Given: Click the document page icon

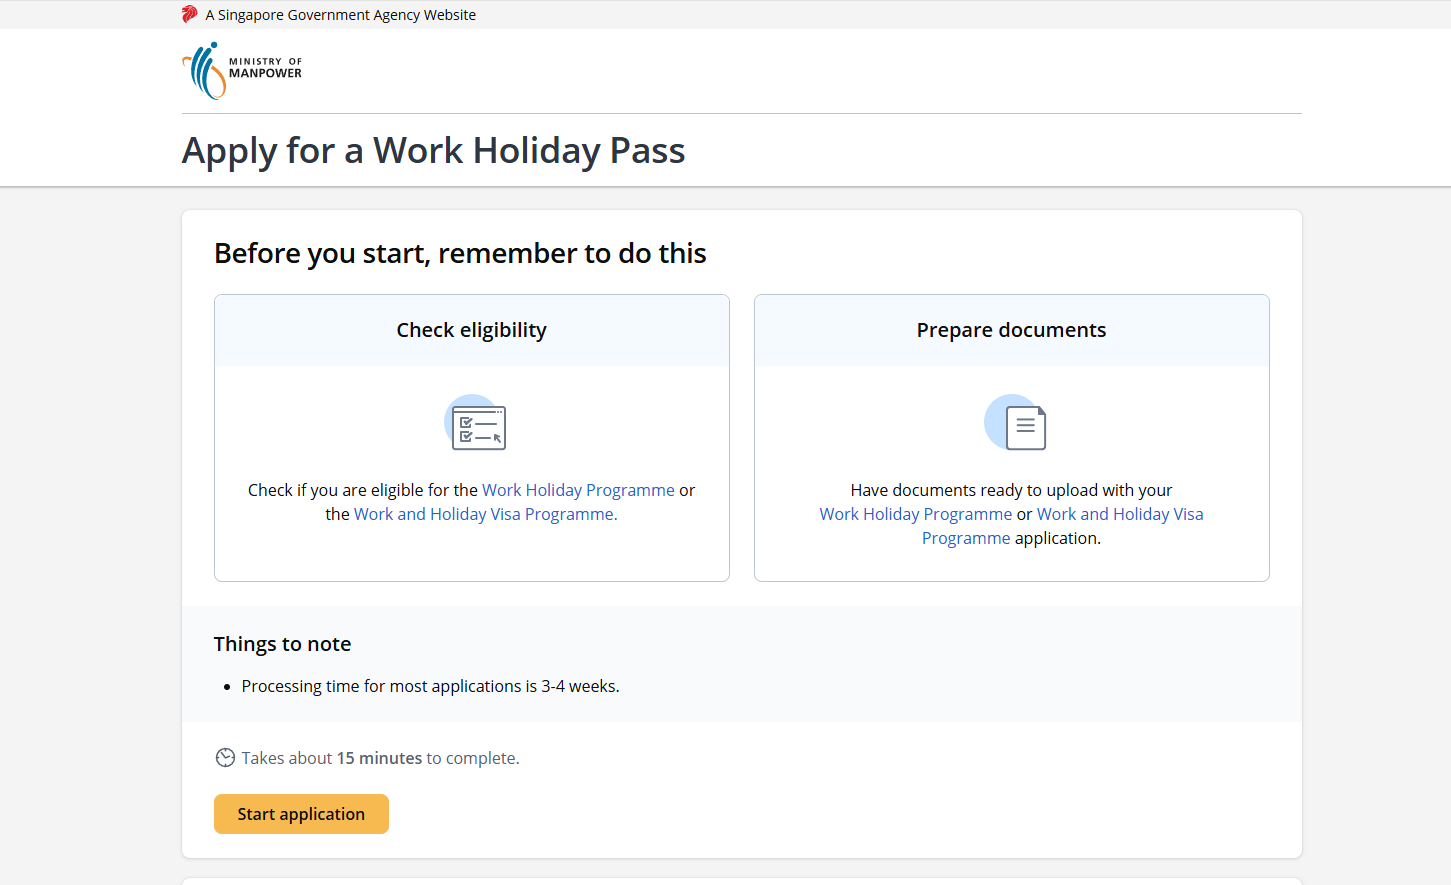Looking at the screenshot, I should (1015, 422).
